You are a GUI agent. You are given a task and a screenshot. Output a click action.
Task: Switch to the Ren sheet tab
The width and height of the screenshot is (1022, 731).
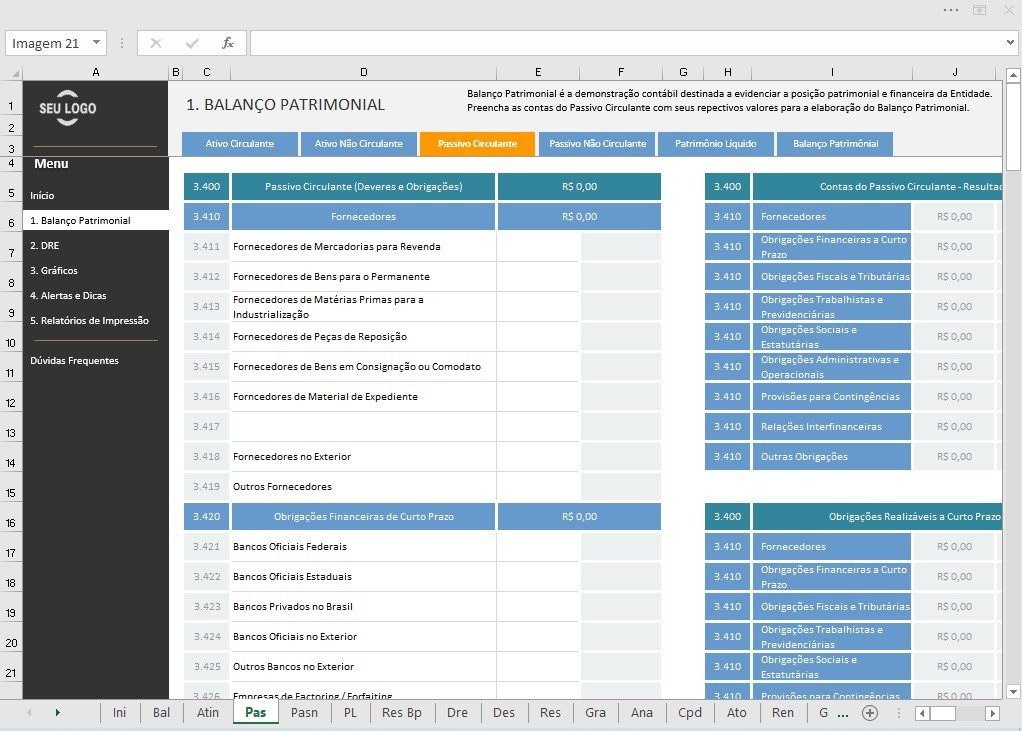pyautogui.click(x=783, y=713)
